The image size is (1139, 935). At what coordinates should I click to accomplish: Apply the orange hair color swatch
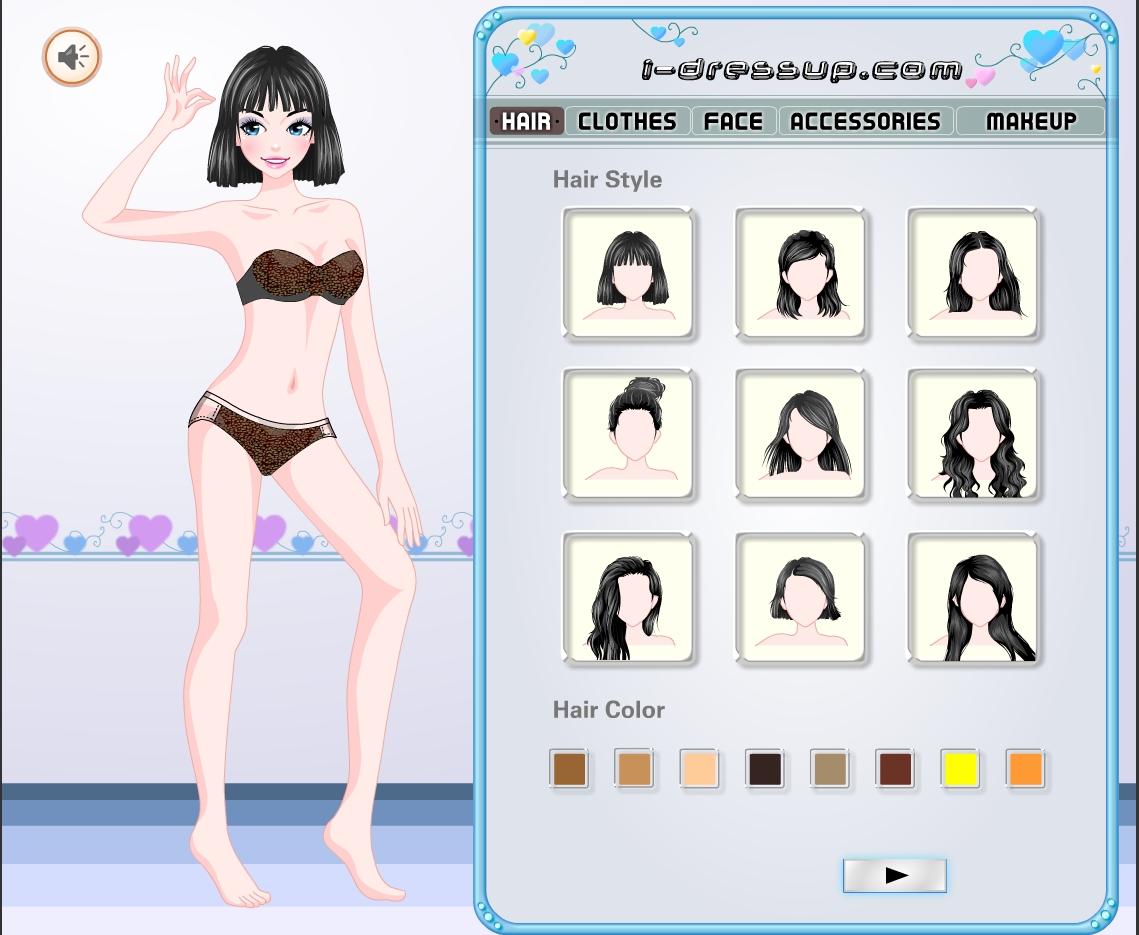(x=1026, y=769)
